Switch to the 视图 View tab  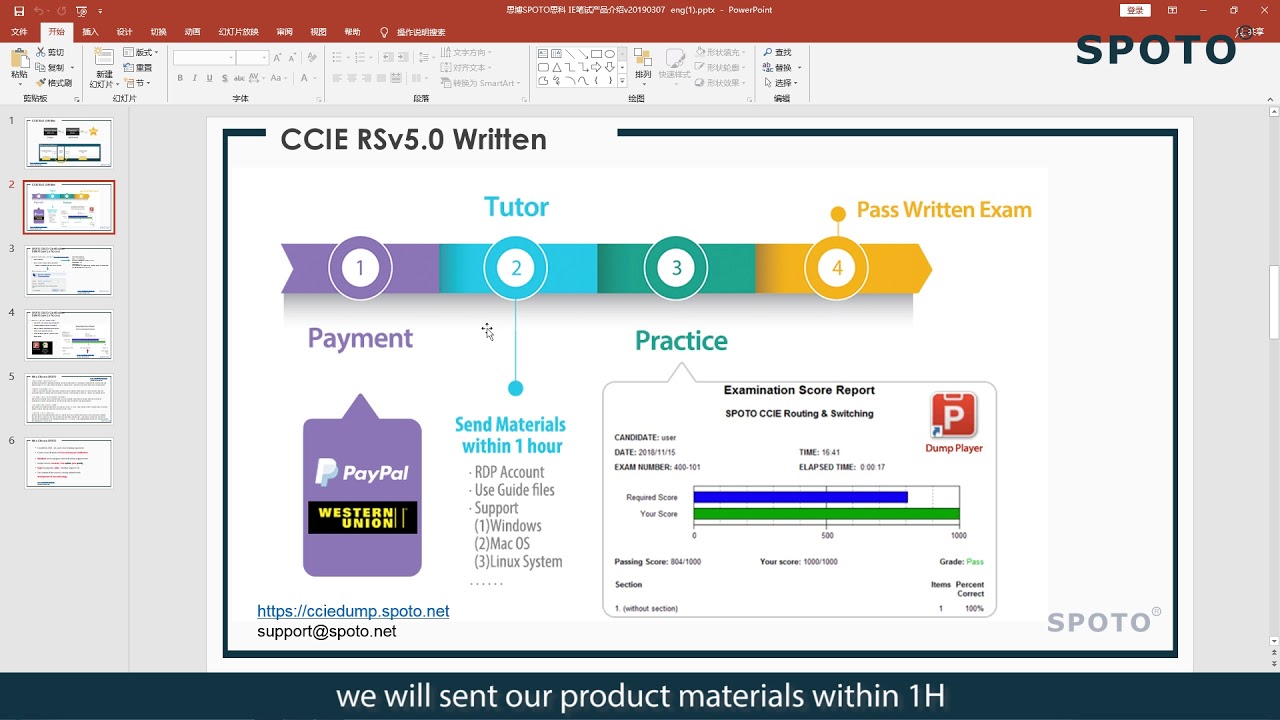tap(318, 32)
